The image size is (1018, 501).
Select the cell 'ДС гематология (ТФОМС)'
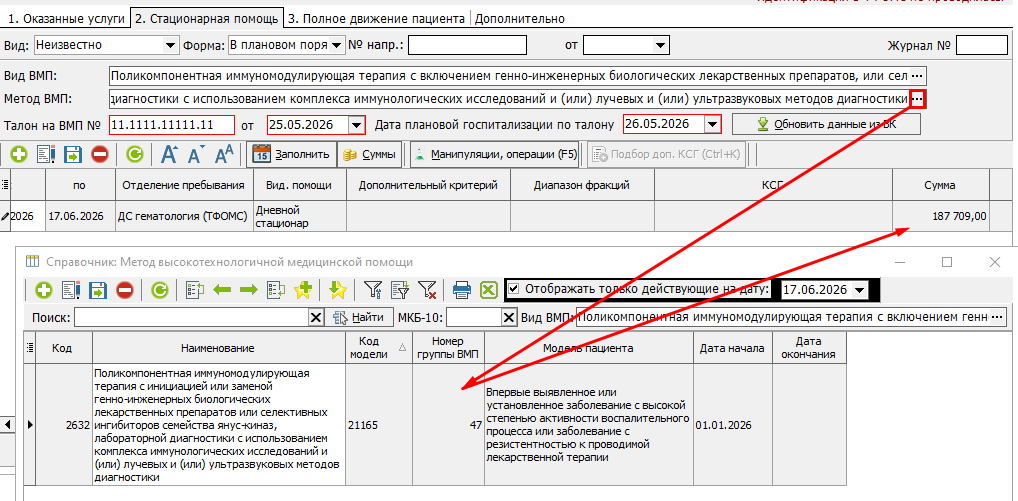tap(184, 216)
